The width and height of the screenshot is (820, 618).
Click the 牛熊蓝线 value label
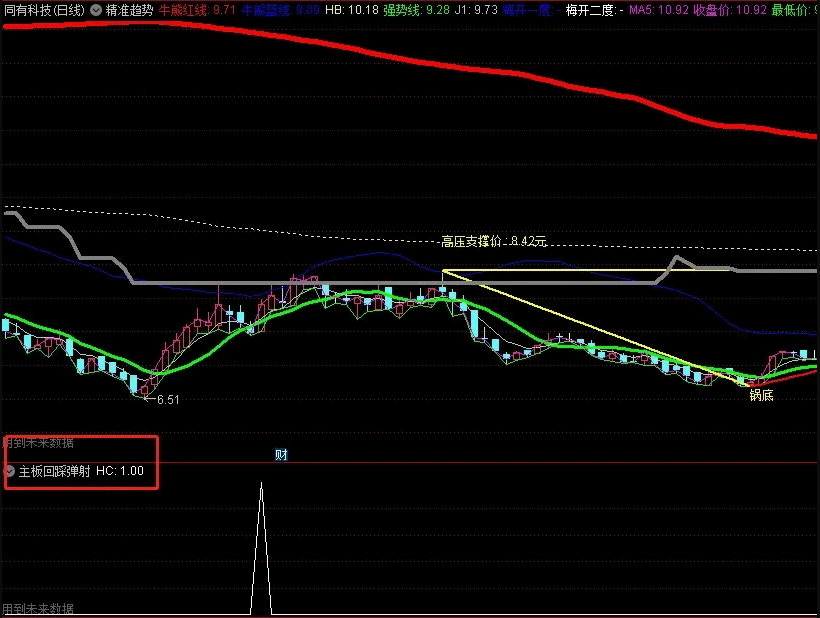pos(280,10)
